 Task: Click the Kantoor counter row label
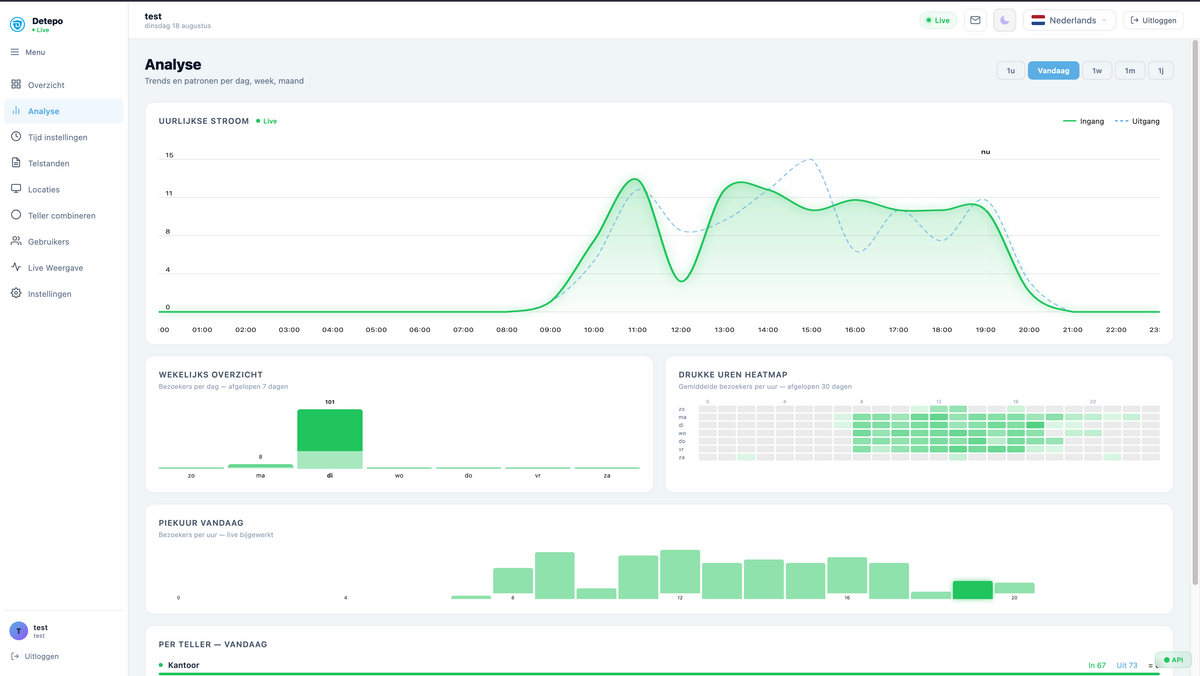(183, 665)
